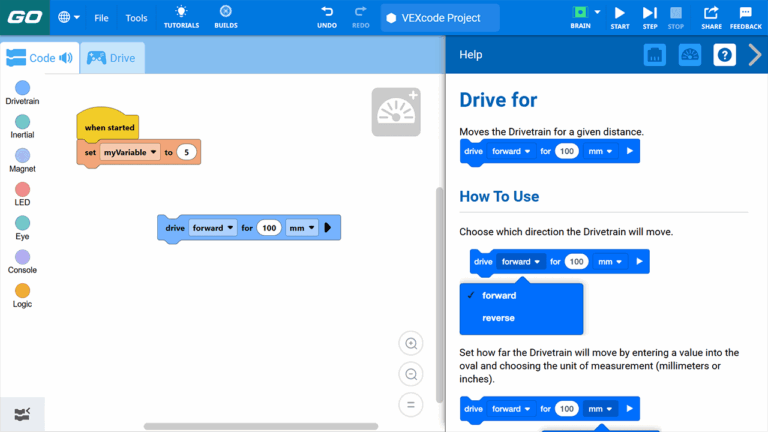This screenshot has height=432, width=768.
Task: Expand the Brain dropdown arrow
Action: pyautogui.click(x=597, y=12)
